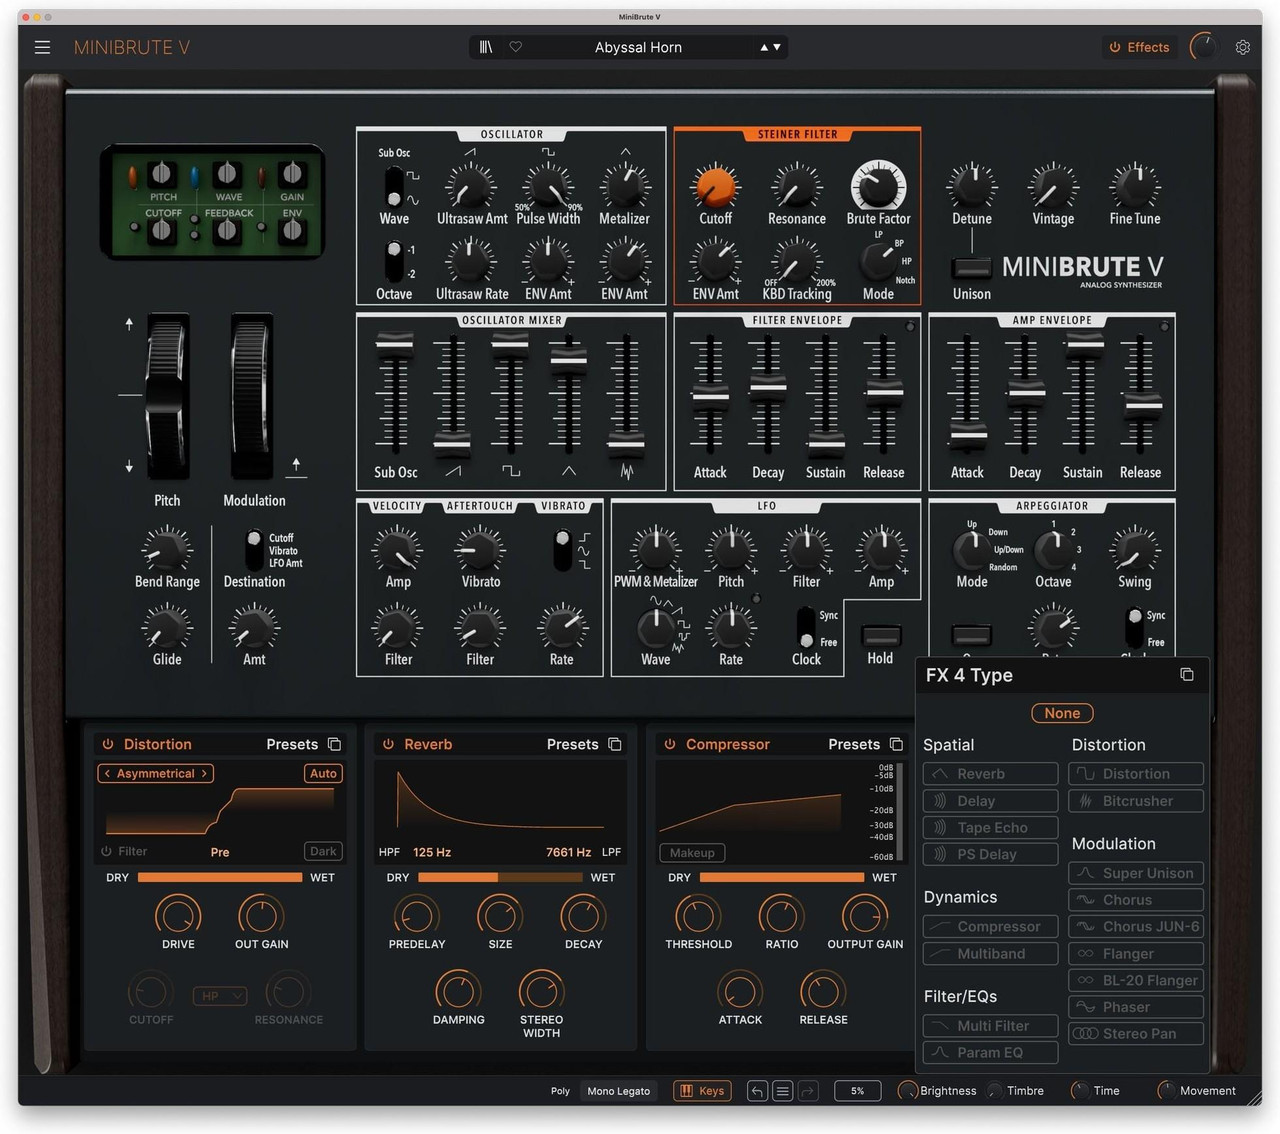Image resolution: width=1280 pixels, height=1134 pixels.
Task: Click the next distortion type right chevron
Action: click(x=205, y=773)
